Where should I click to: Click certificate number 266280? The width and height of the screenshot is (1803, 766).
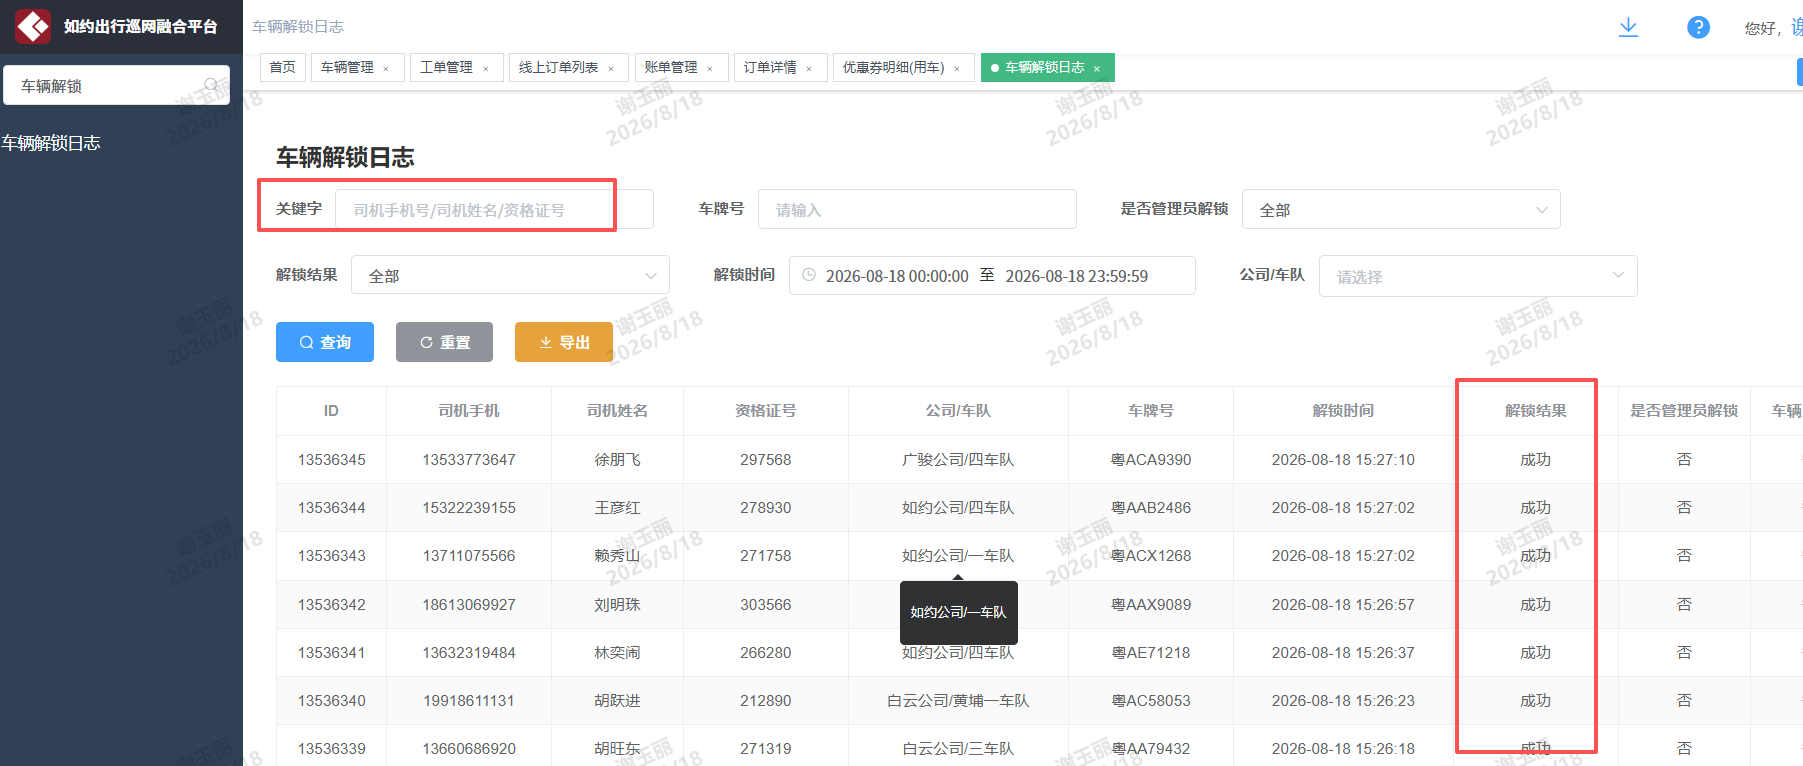pyautogui.click(x=766, y=653)
